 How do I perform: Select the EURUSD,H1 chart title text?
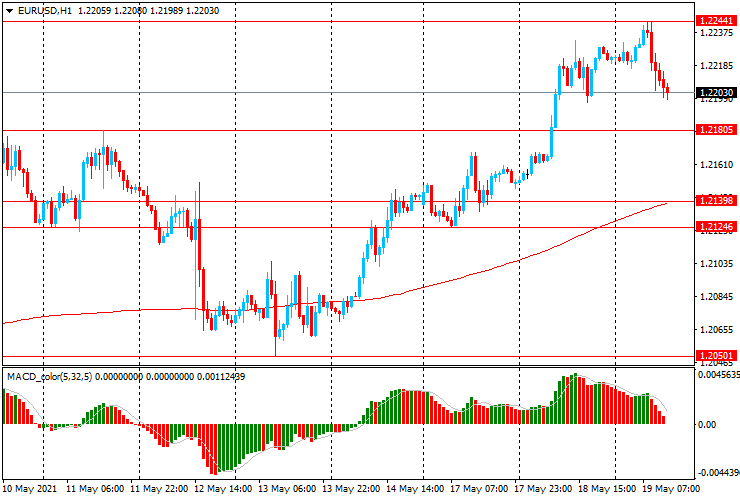[45, 11]
